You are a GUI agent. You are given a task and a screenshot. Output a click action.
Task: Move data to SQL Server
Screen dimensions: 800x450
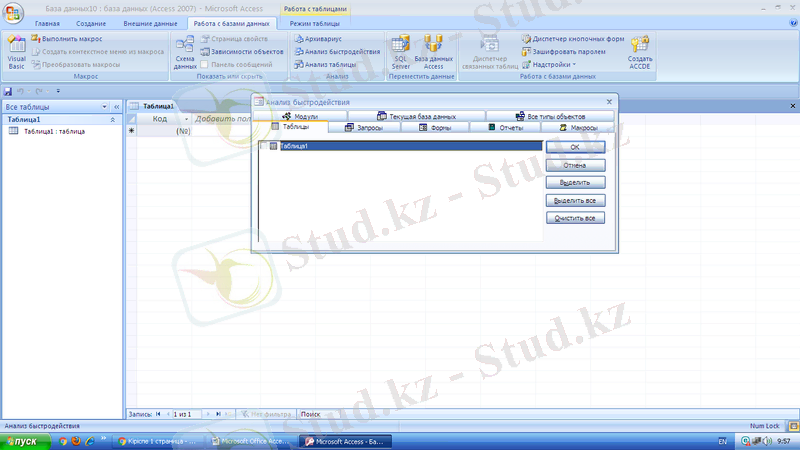pos(401,52)
